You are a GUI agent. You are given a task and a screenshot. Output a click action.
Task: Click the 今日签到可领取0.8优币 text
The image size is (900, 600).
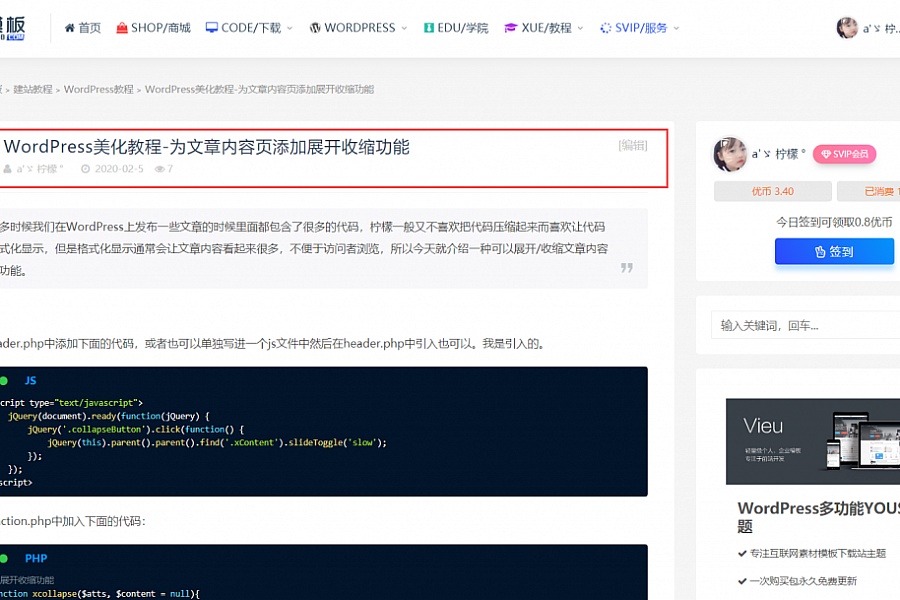coord(834,222)
